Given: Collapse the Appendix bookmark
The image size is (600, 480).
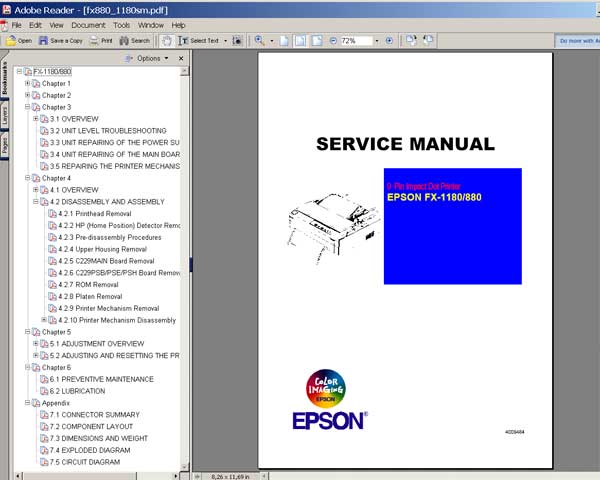Looking at the screenshot, I should 27,403.
